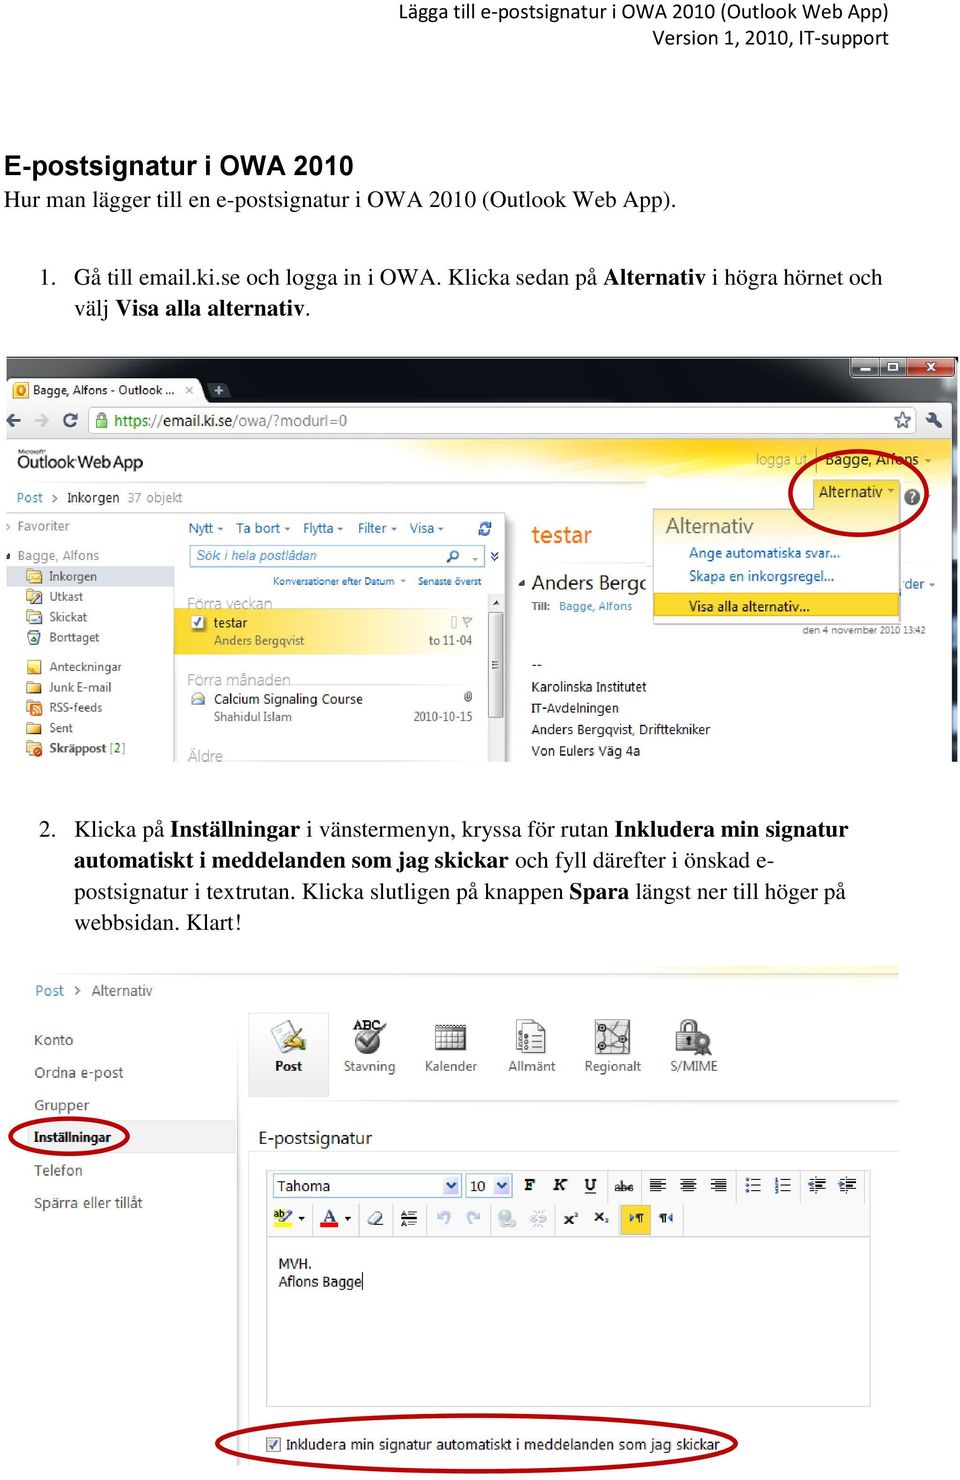Click the signature text area

pyautogui.click(x=568, y=1320)
